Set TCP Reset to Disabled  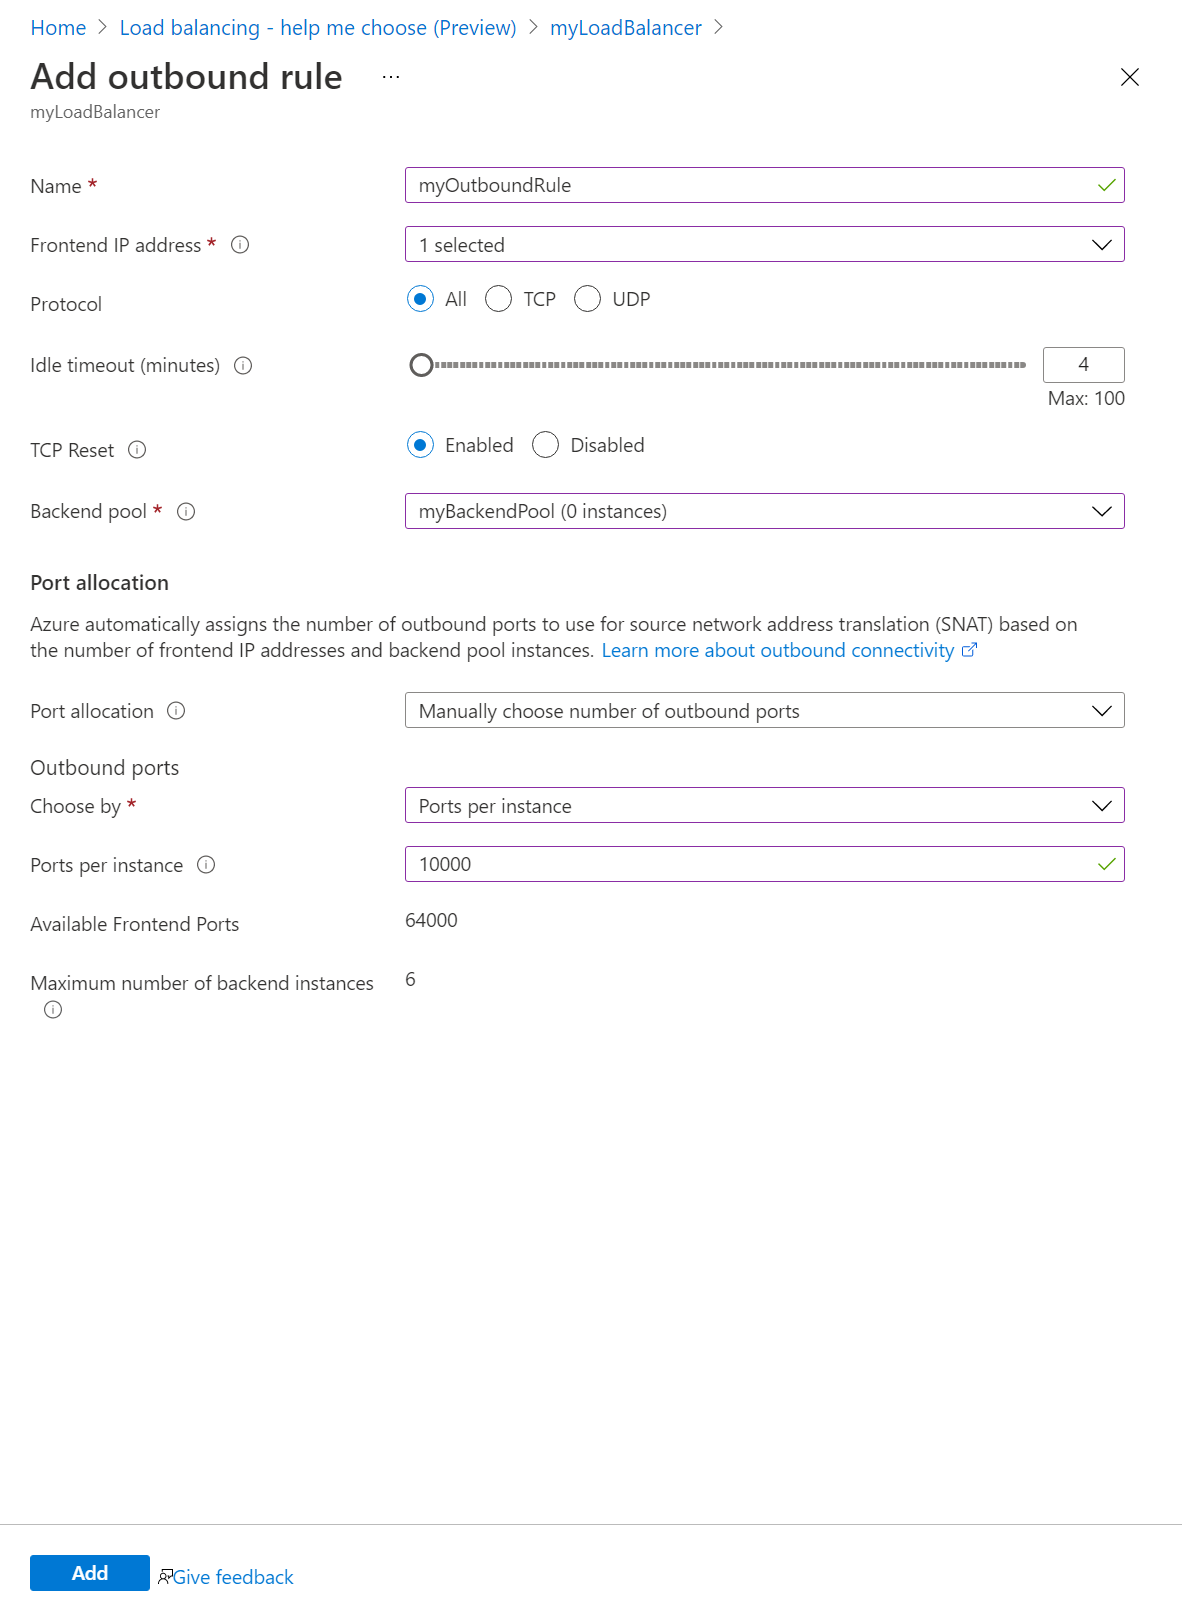click(546, 445)
